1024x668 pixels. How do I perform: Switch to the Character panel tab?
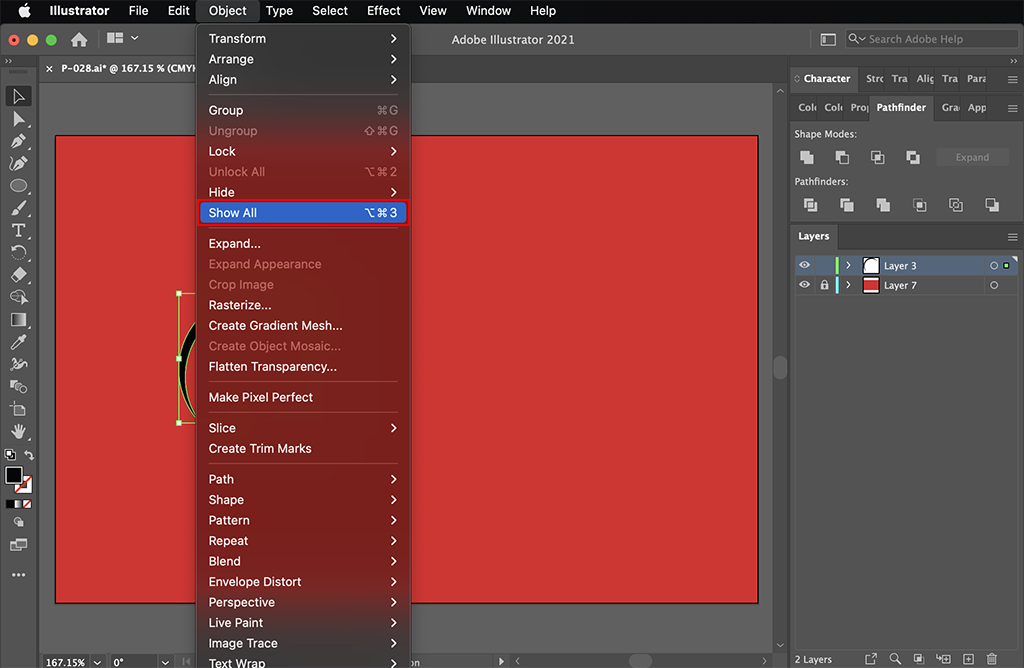826,78
